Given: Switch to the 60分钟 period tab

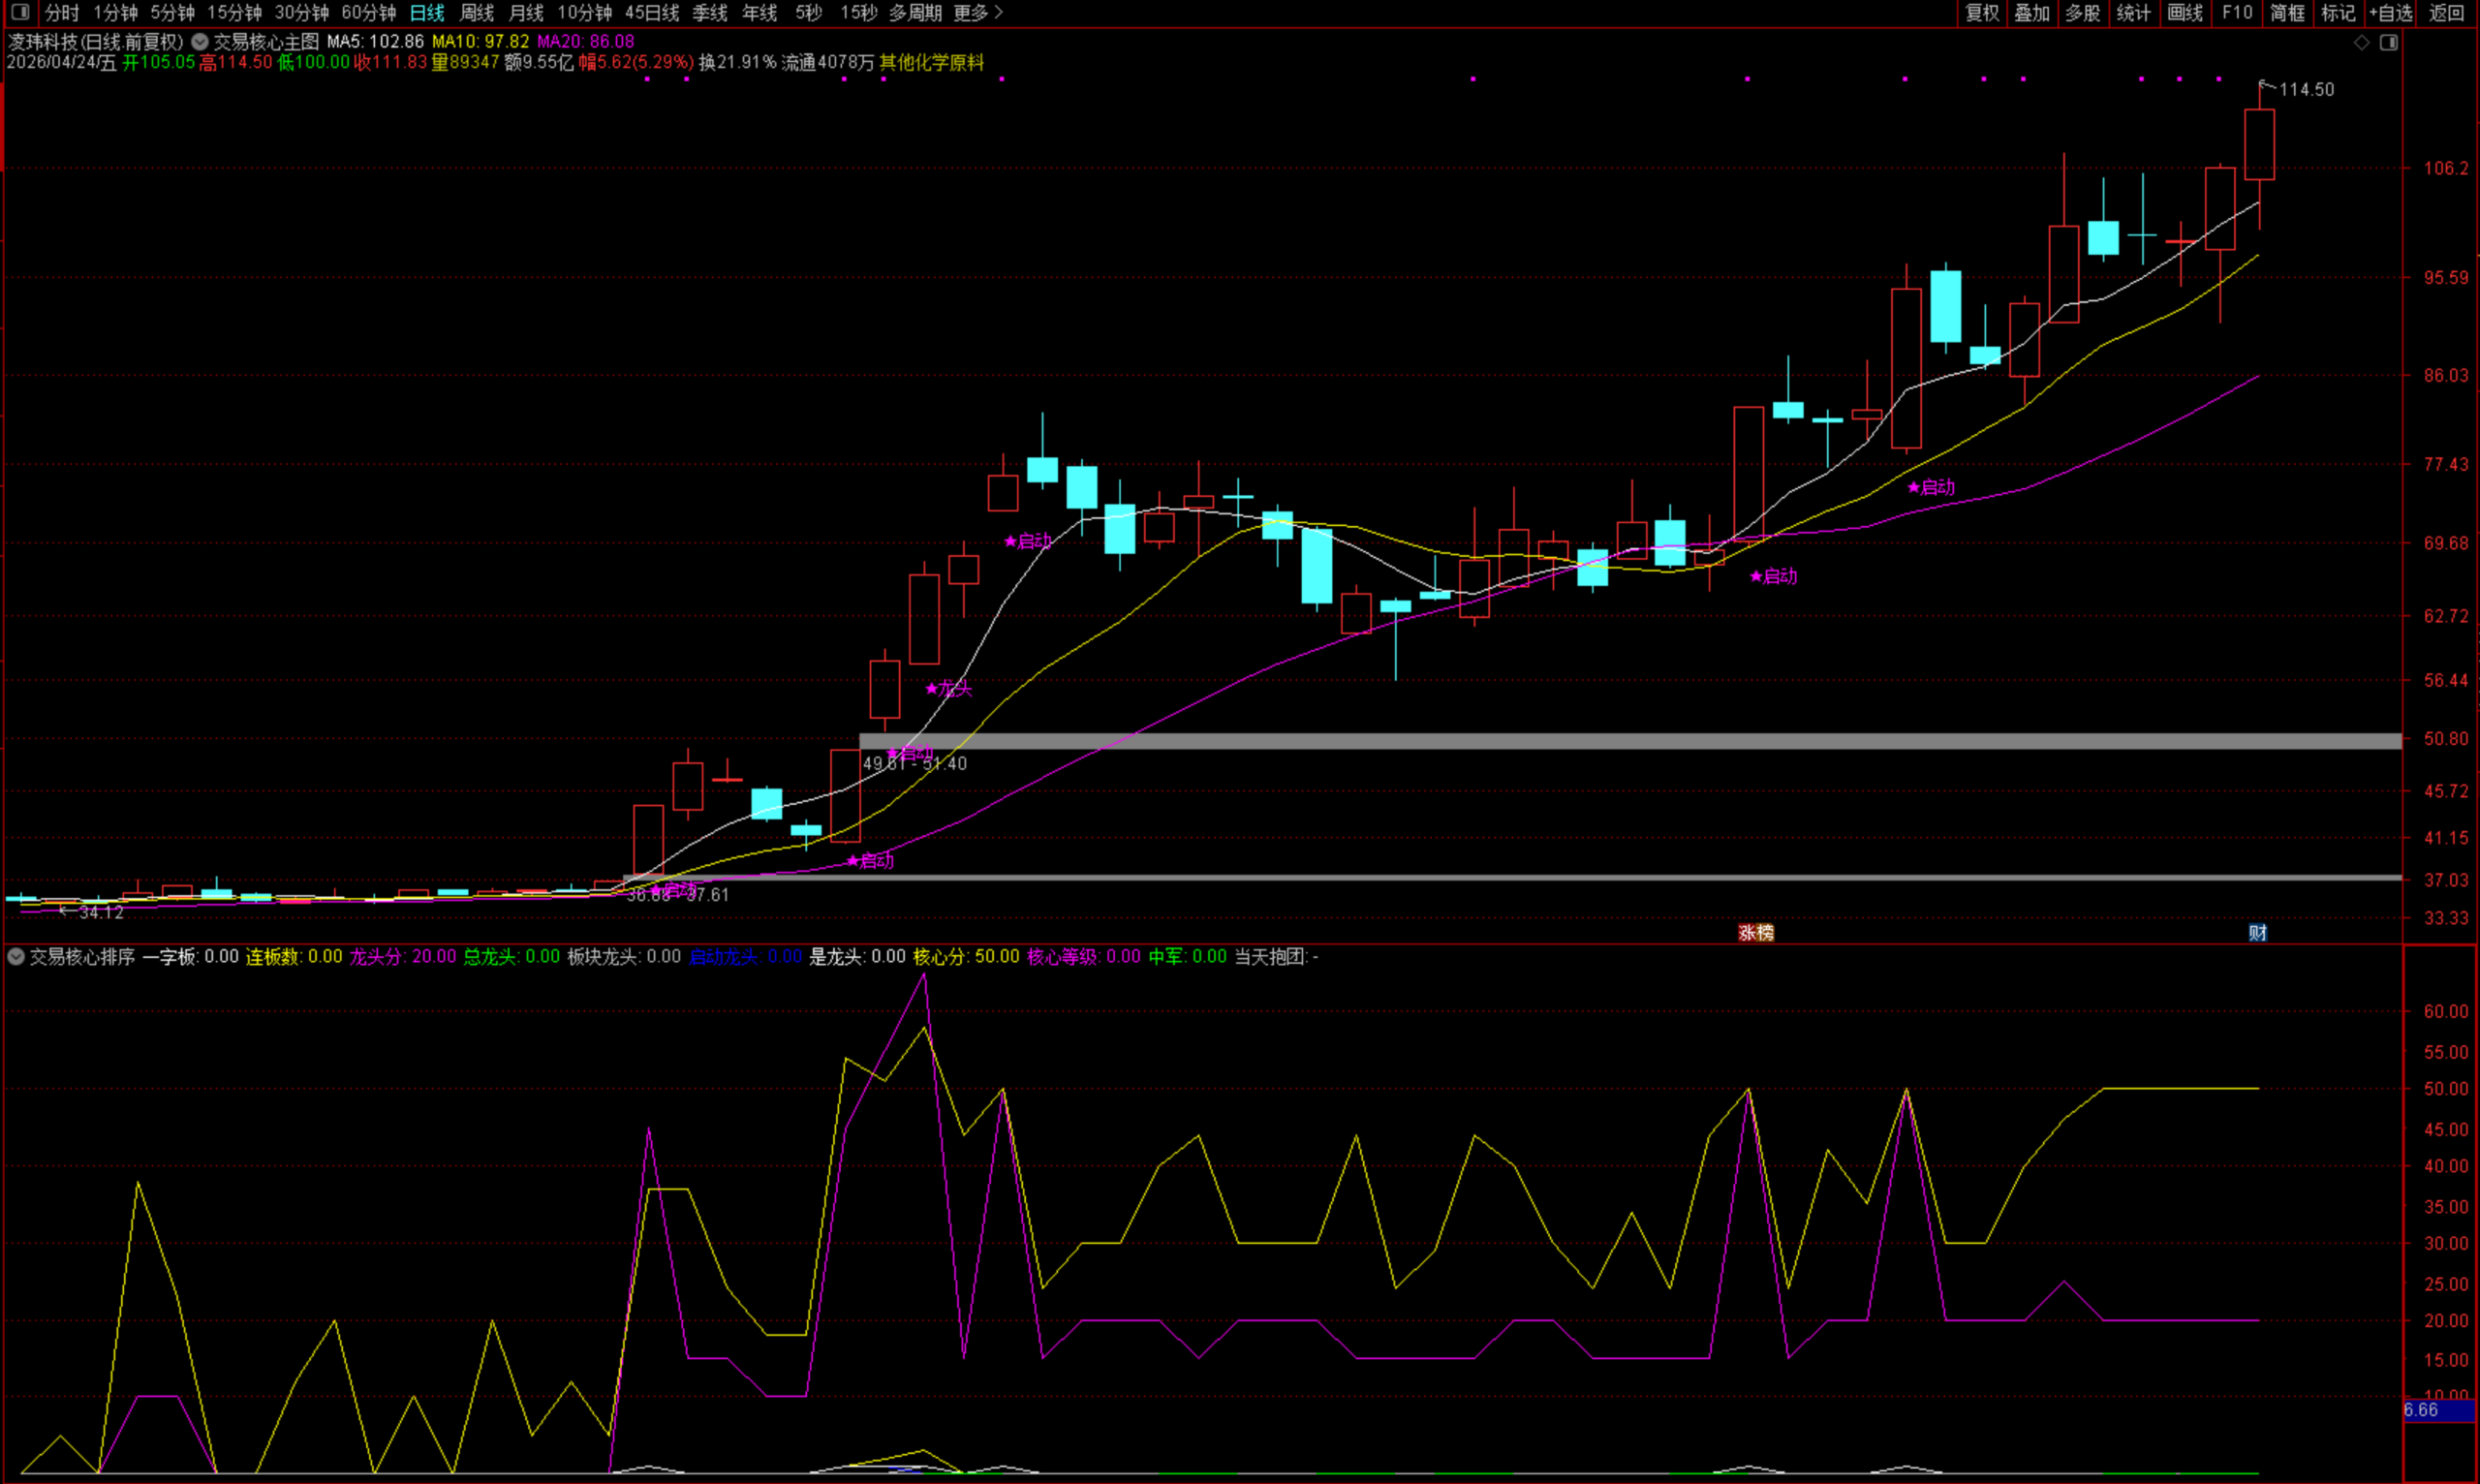Looking at the screenshot, I should click(x=369, y=13).
